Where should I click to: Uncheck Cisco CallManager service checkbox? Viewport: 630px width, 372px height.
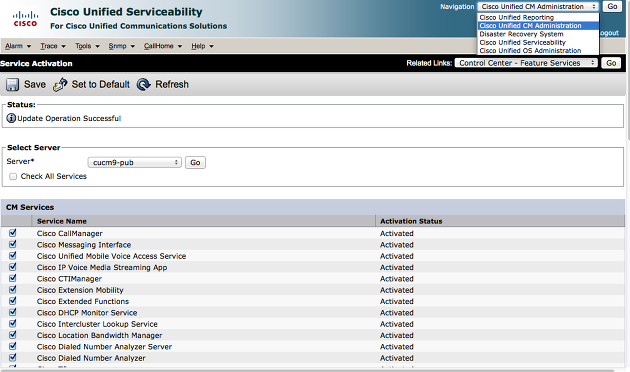tap(13, 233)
